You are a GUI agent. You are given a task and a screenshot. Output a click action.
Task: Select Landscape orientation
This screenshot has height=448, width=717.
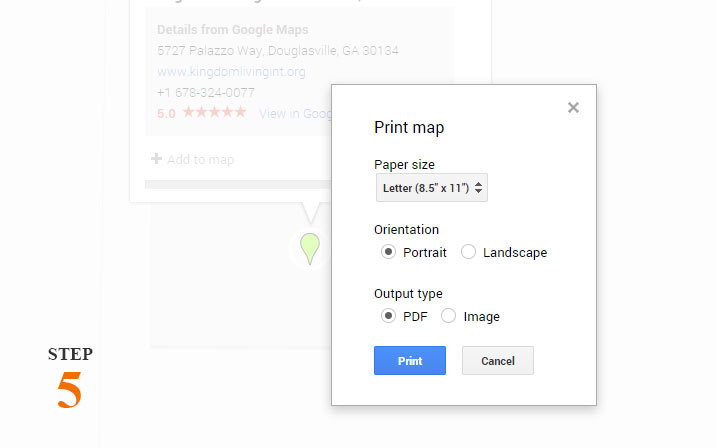pos(468,252)
